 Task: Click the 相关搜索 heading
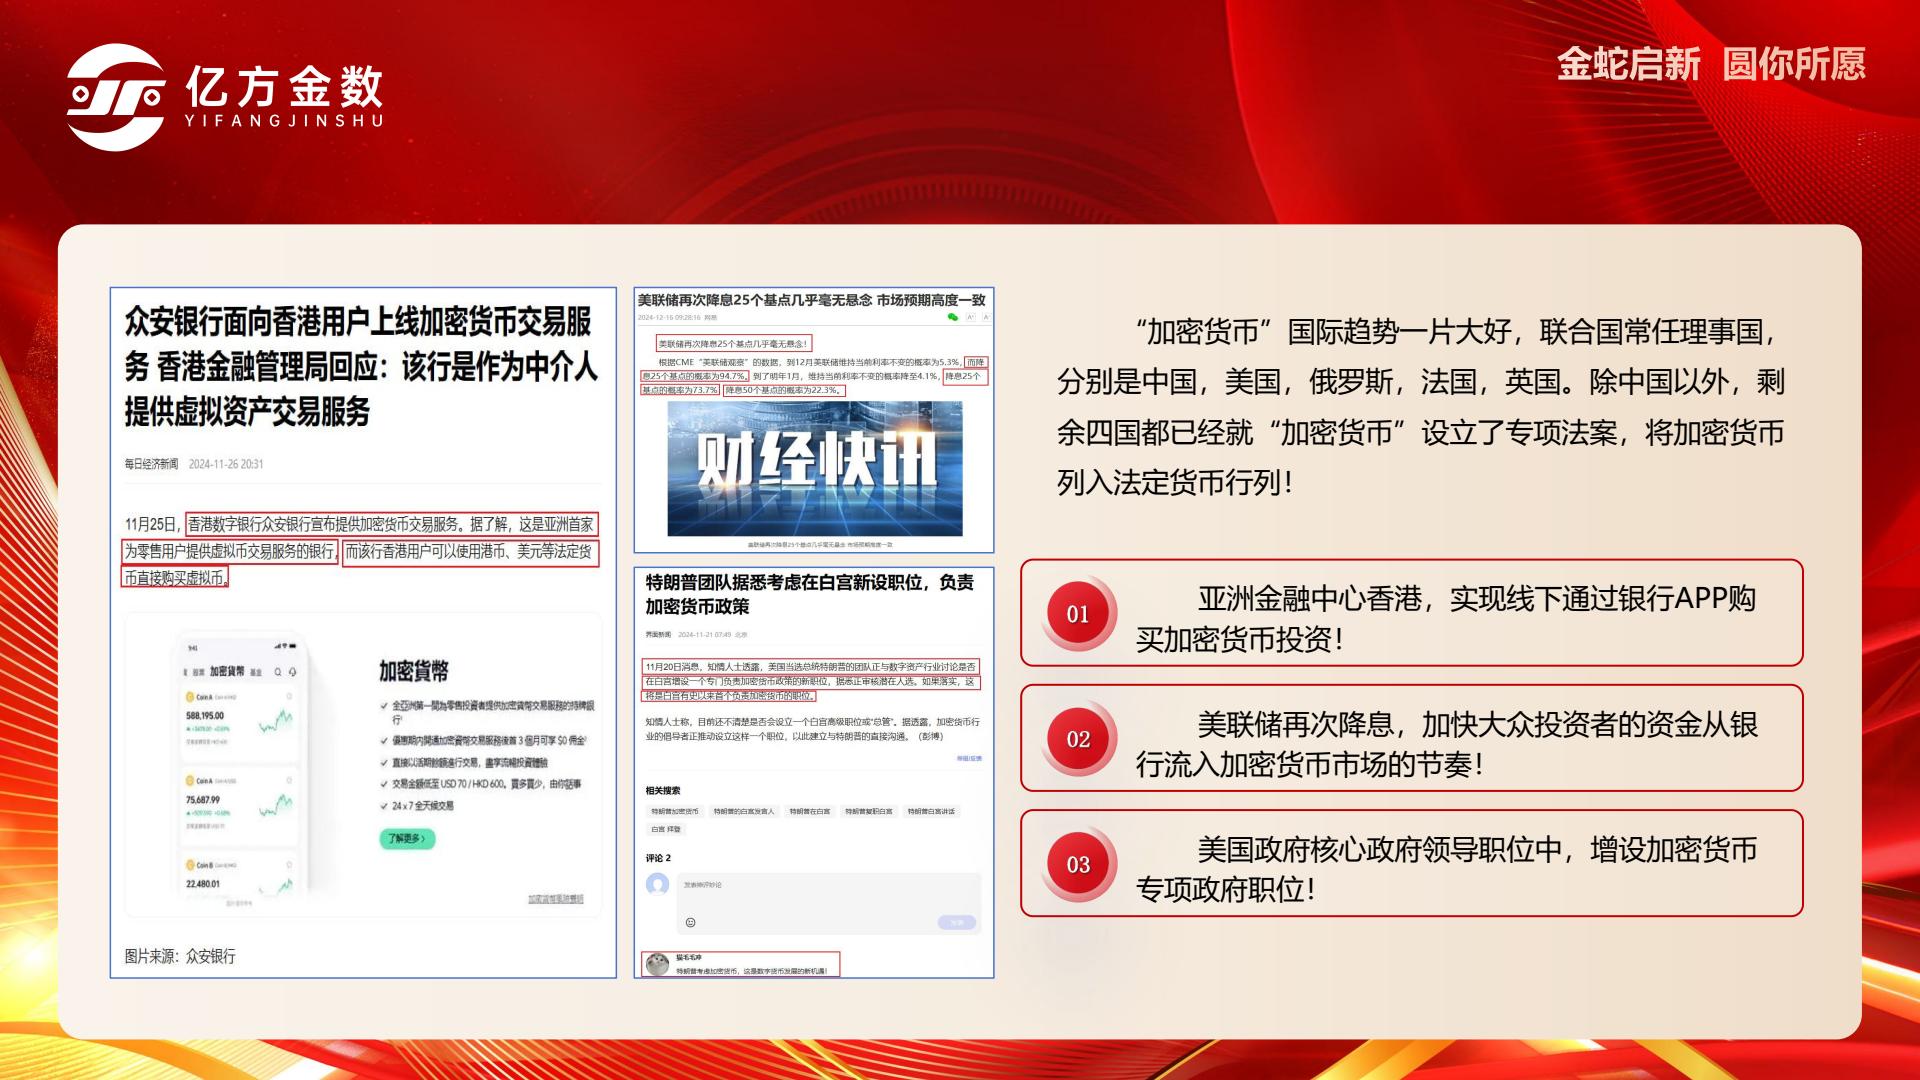pyautogui.click(x=662, y=790)
